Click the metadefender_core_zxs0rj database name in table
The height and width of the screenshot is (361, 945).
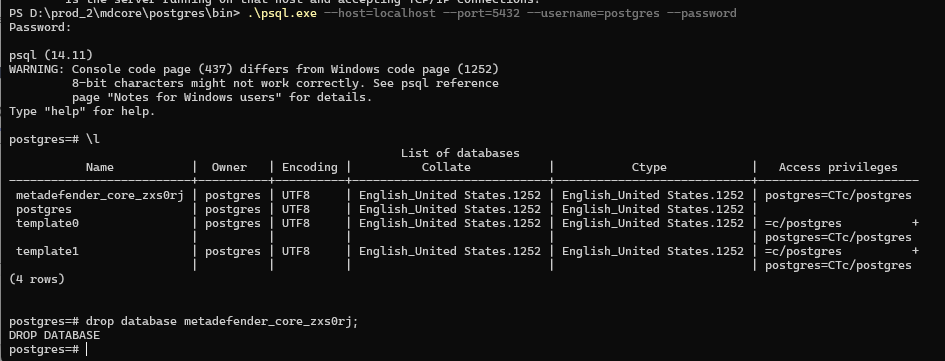pos(99,195)
